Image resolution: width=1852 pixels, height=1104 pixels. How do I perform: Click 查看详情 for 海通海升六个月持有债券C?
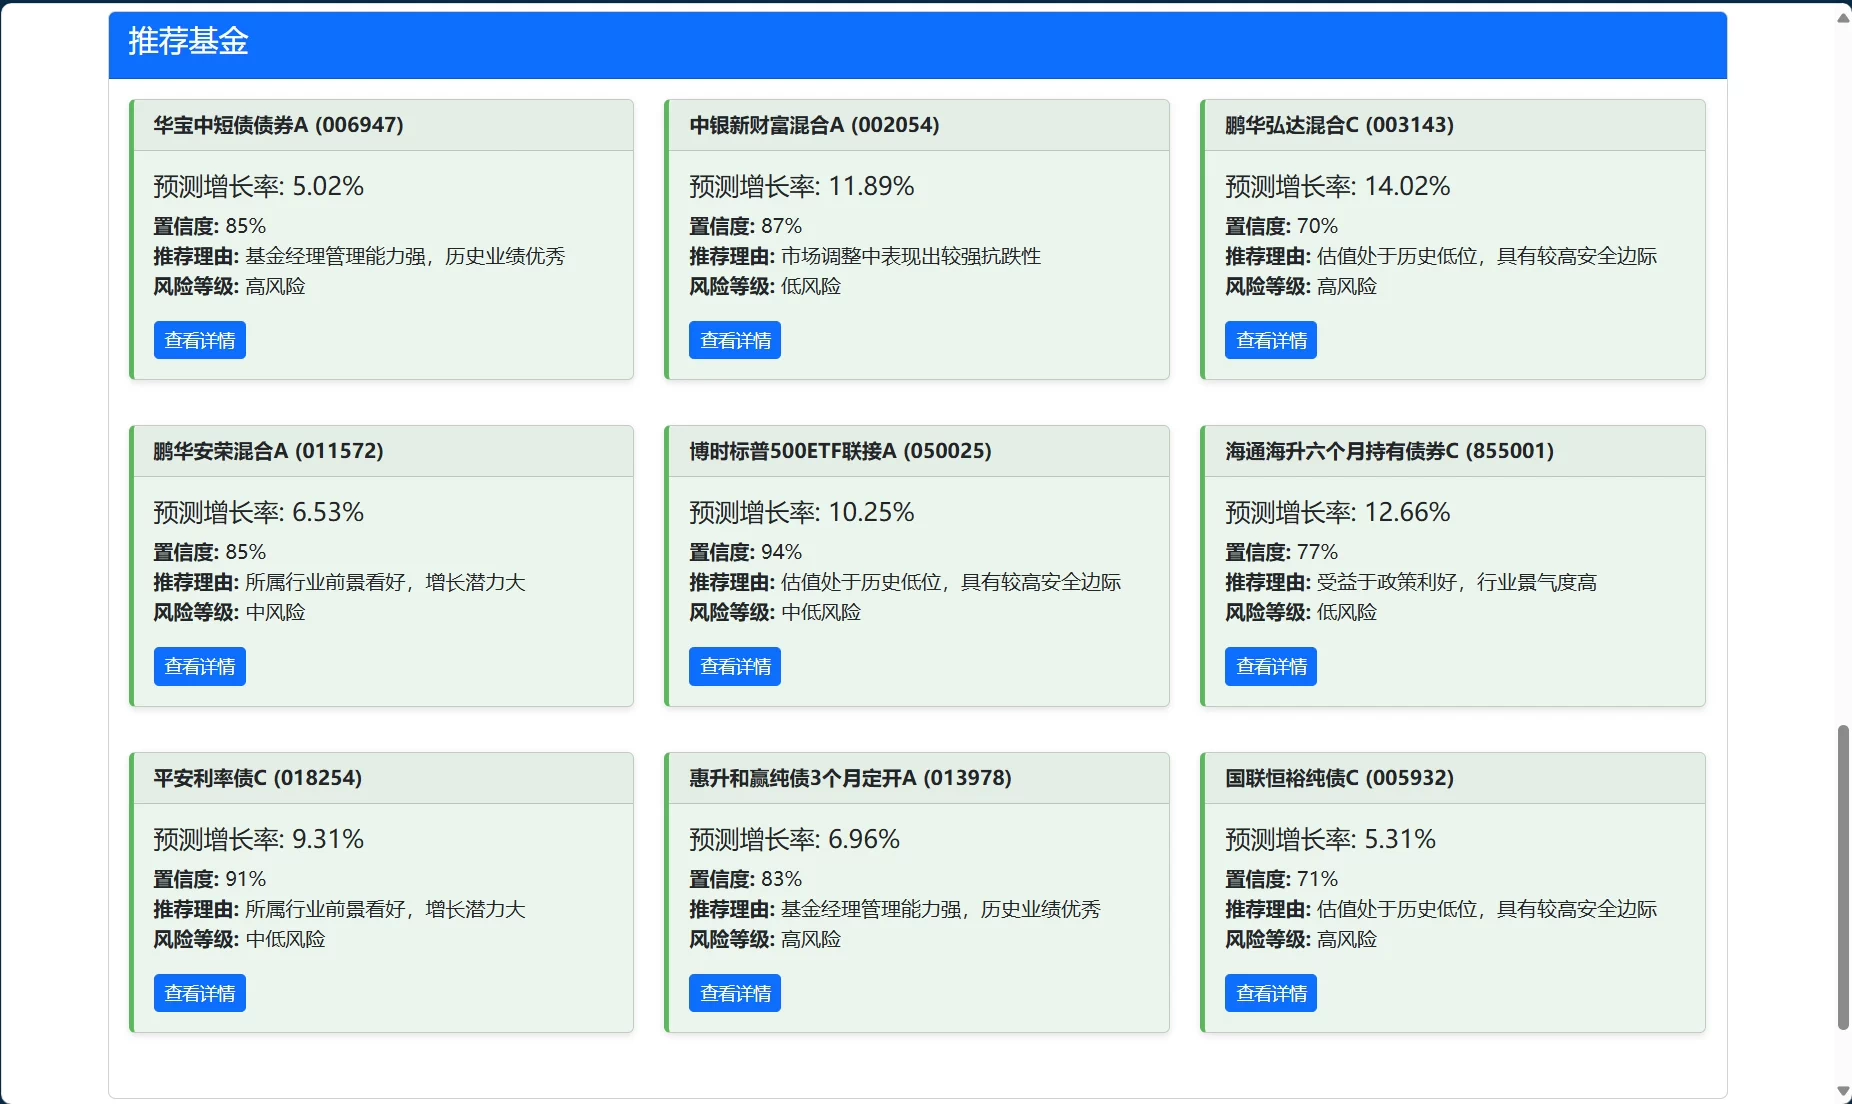(x=1271, y=666)
